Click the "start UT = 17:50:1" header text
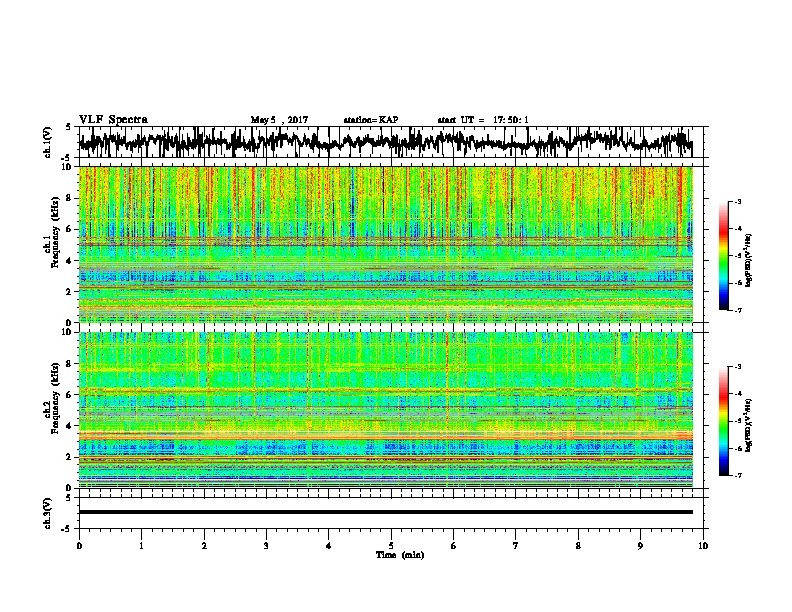This screenshot has height=612, width=792. click(483, 120)
